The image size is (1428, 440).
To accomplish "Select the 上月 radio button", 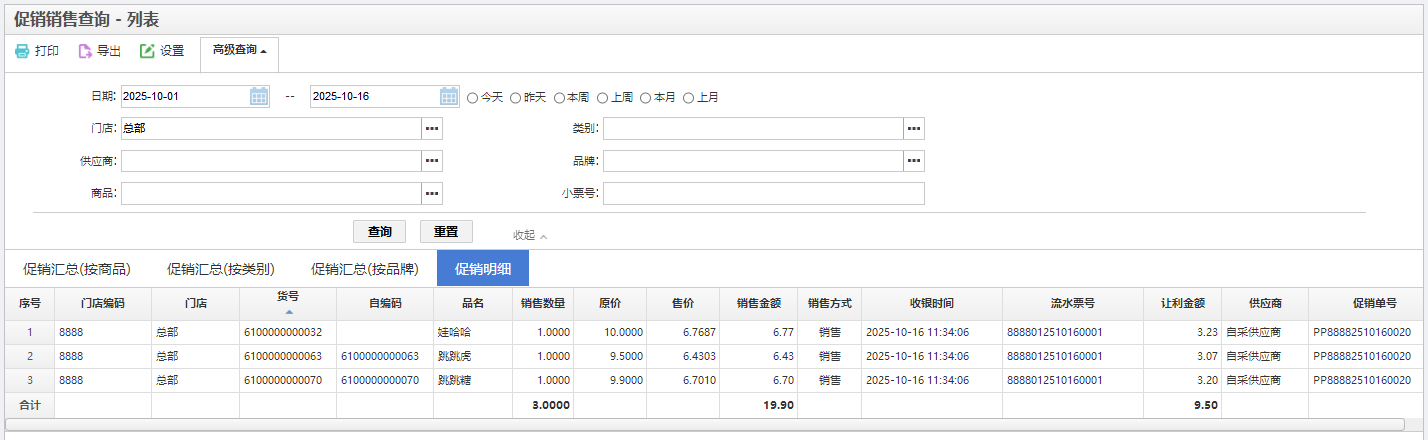I will click(x=688, y=98).
